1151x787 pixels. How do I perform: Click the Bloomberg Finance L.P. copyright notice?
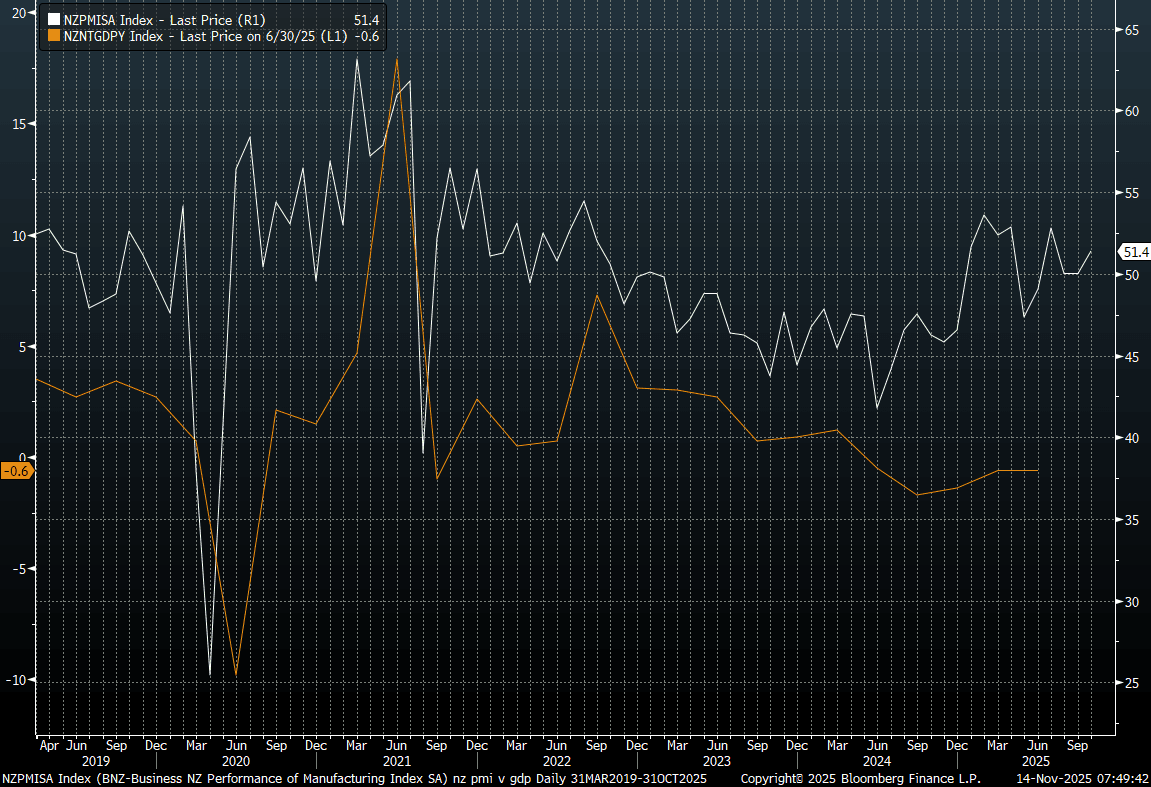(x=860, y=778)
